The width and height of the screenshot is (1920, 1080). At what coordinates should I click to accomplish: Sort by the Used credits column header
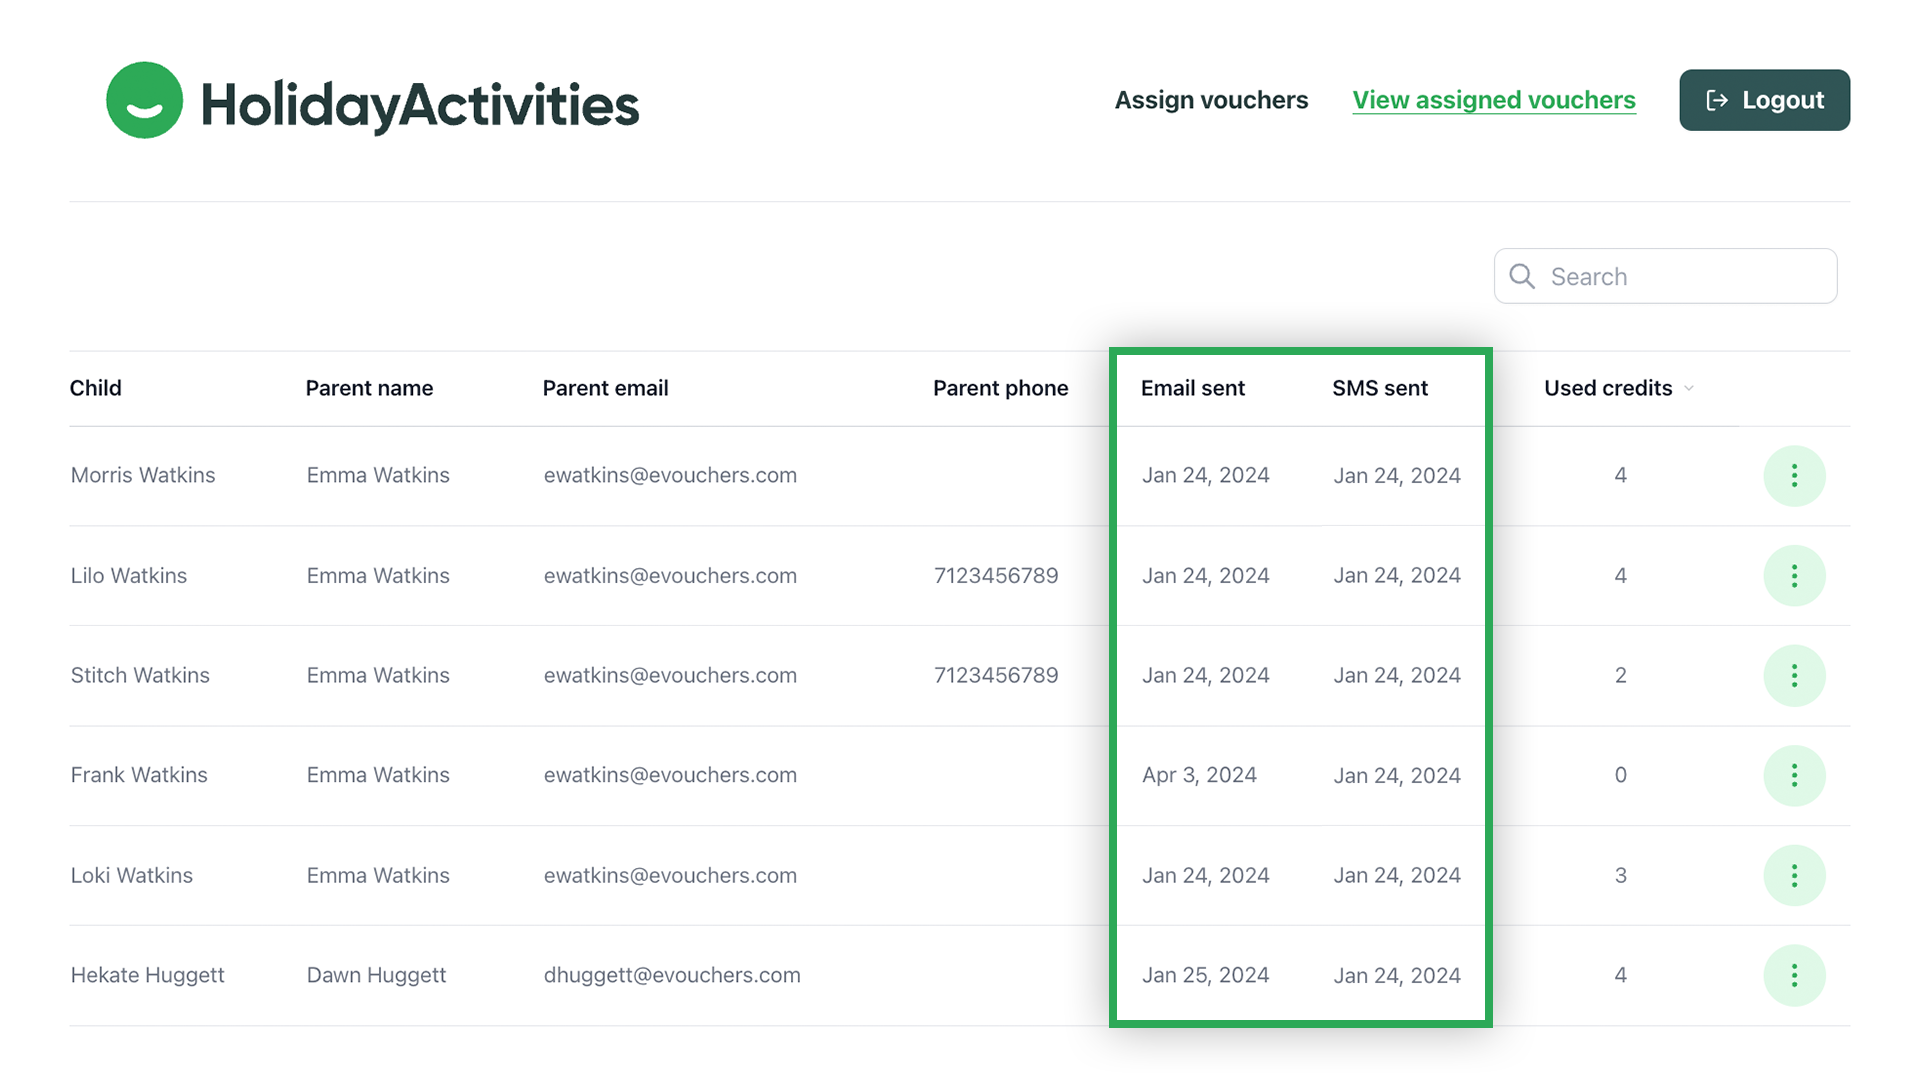click(x=1607, y=388)
